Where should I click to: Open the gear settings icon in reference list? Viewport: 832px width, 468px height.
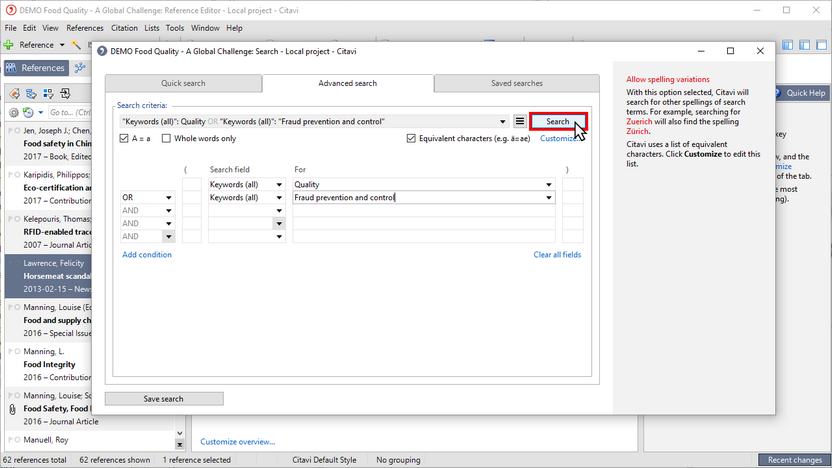(x=14, y=112)
